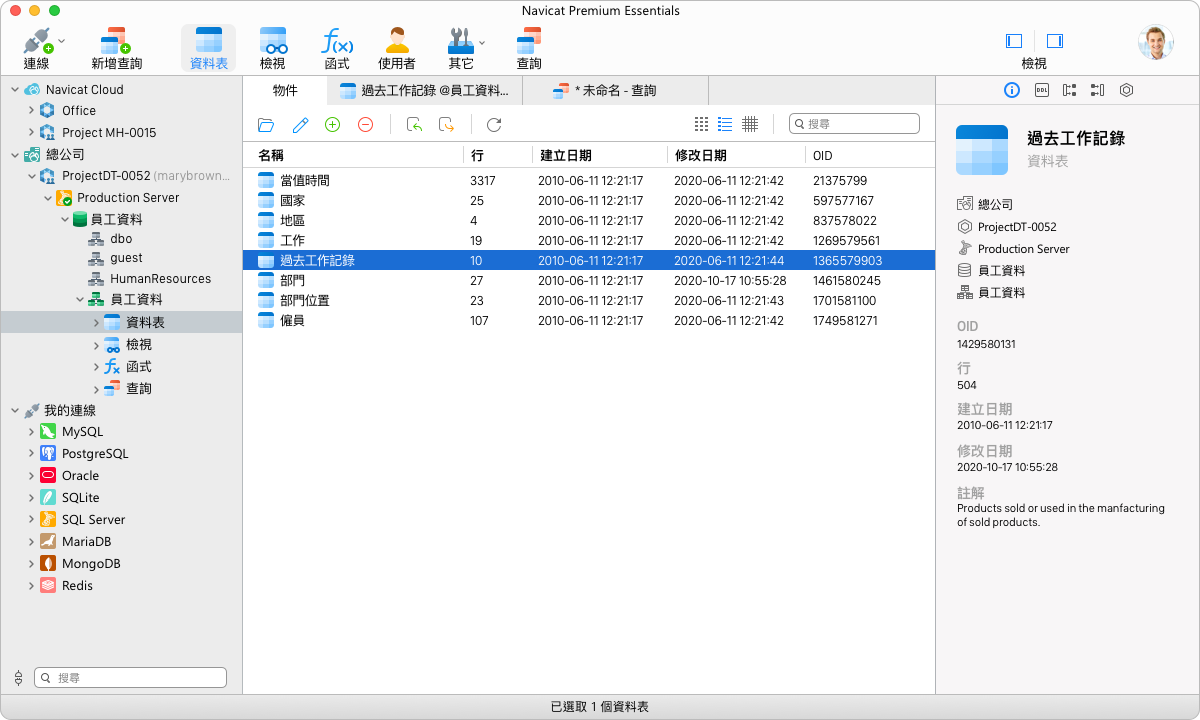Collapse the Production Server node
The width and height of the screenshot is (1200, 720).
[47, 198]
